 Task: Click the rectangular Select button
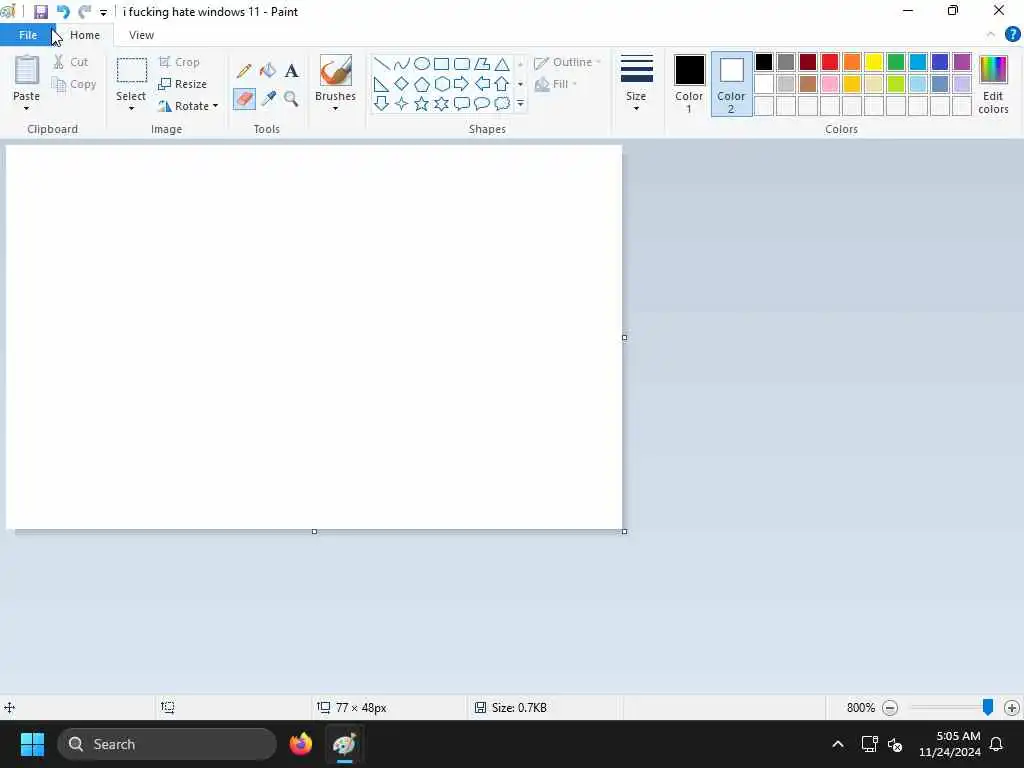[x=131, y=77]
